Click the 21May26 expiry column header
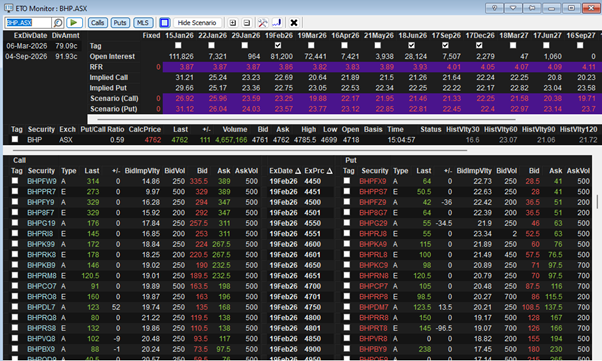 [379, 35]
